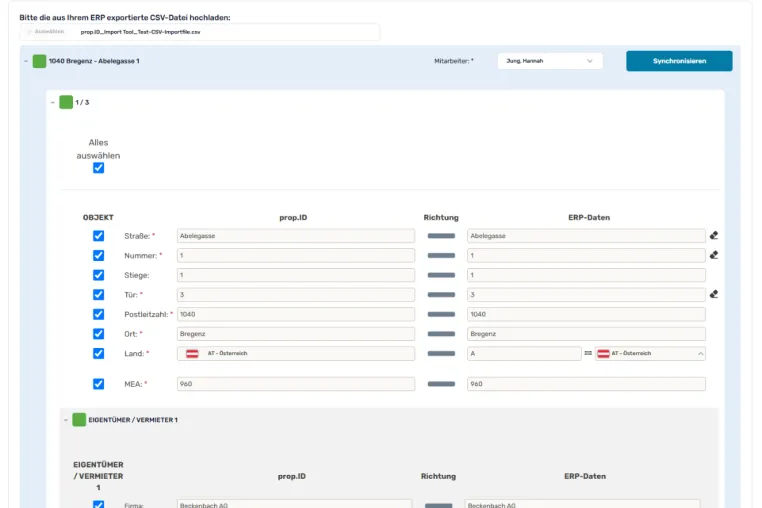Uncheck the Postleitzahl checkbox
This screenshot has width=762, height=508.
(99, 314)
